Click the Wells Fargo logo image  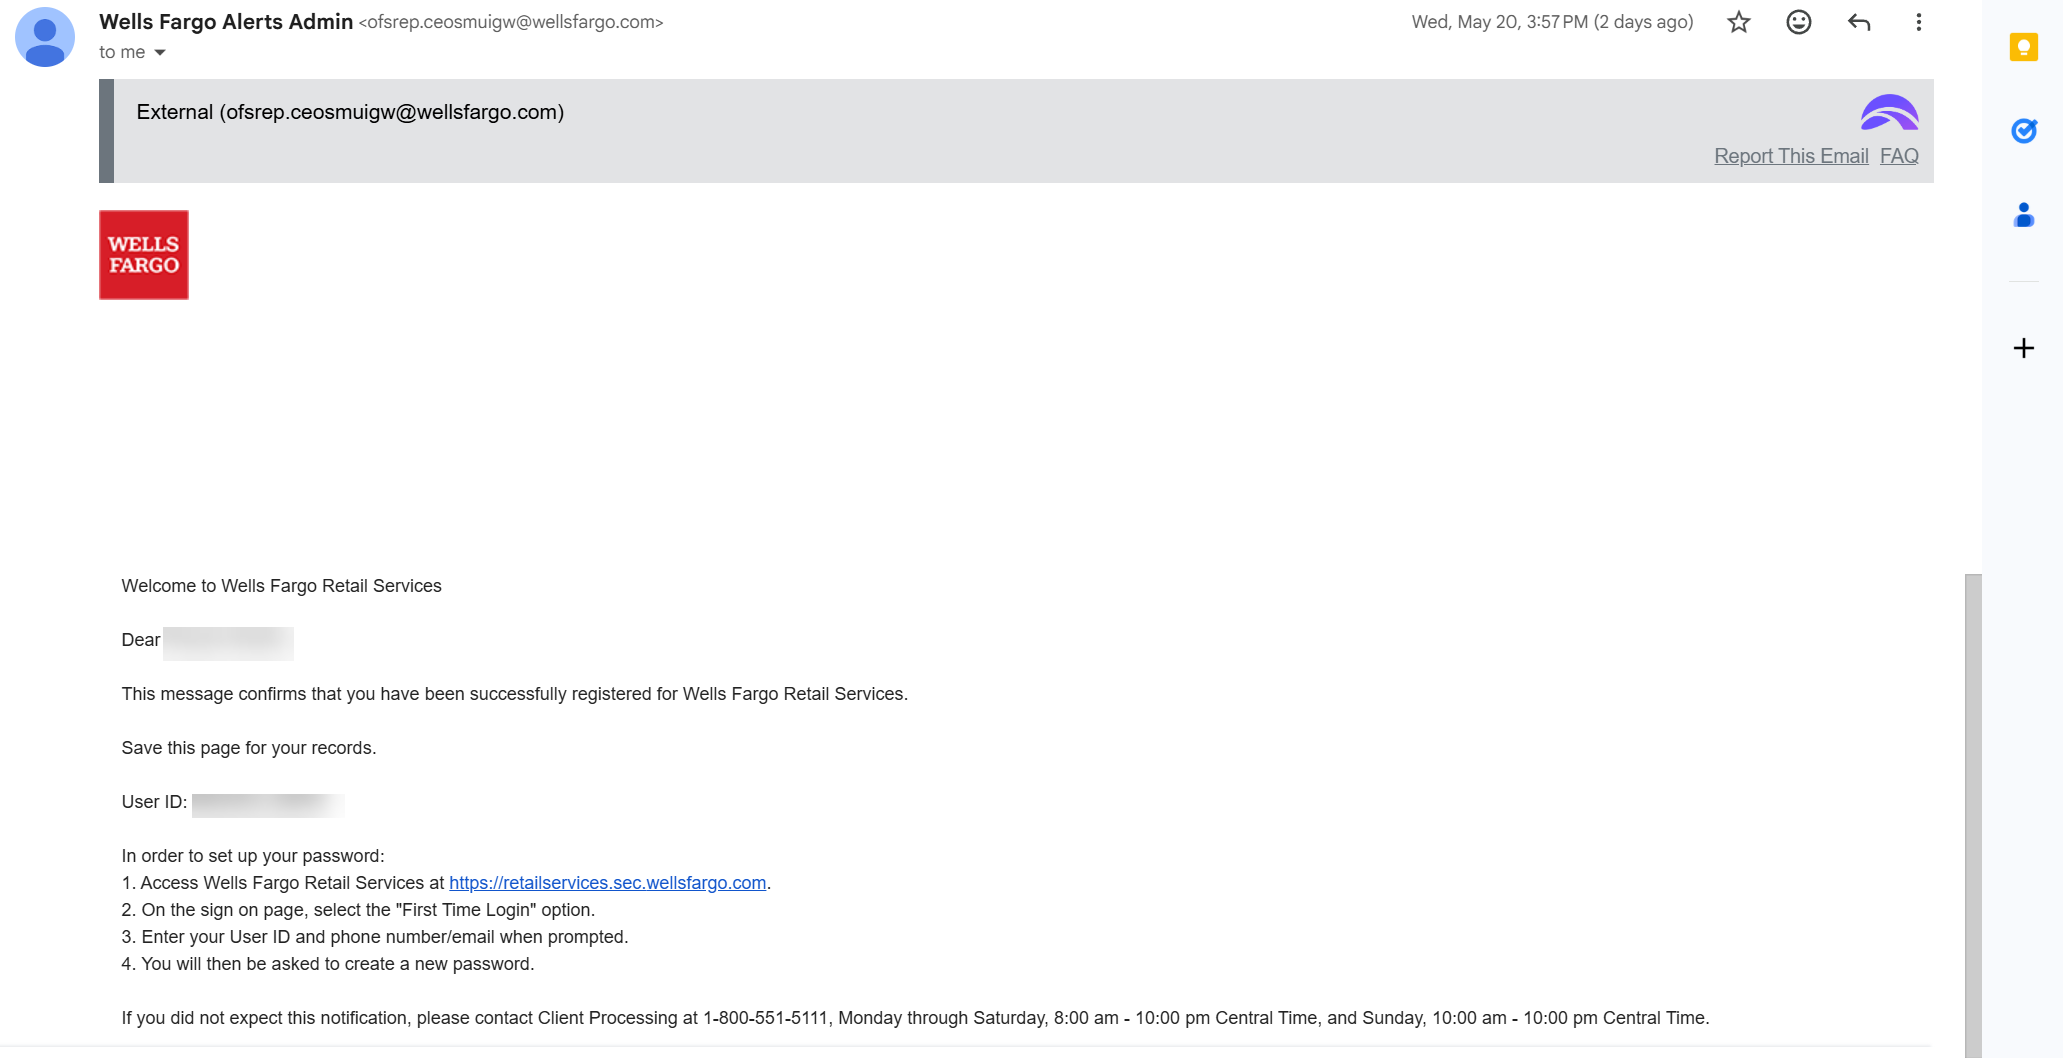click(144, 255)
